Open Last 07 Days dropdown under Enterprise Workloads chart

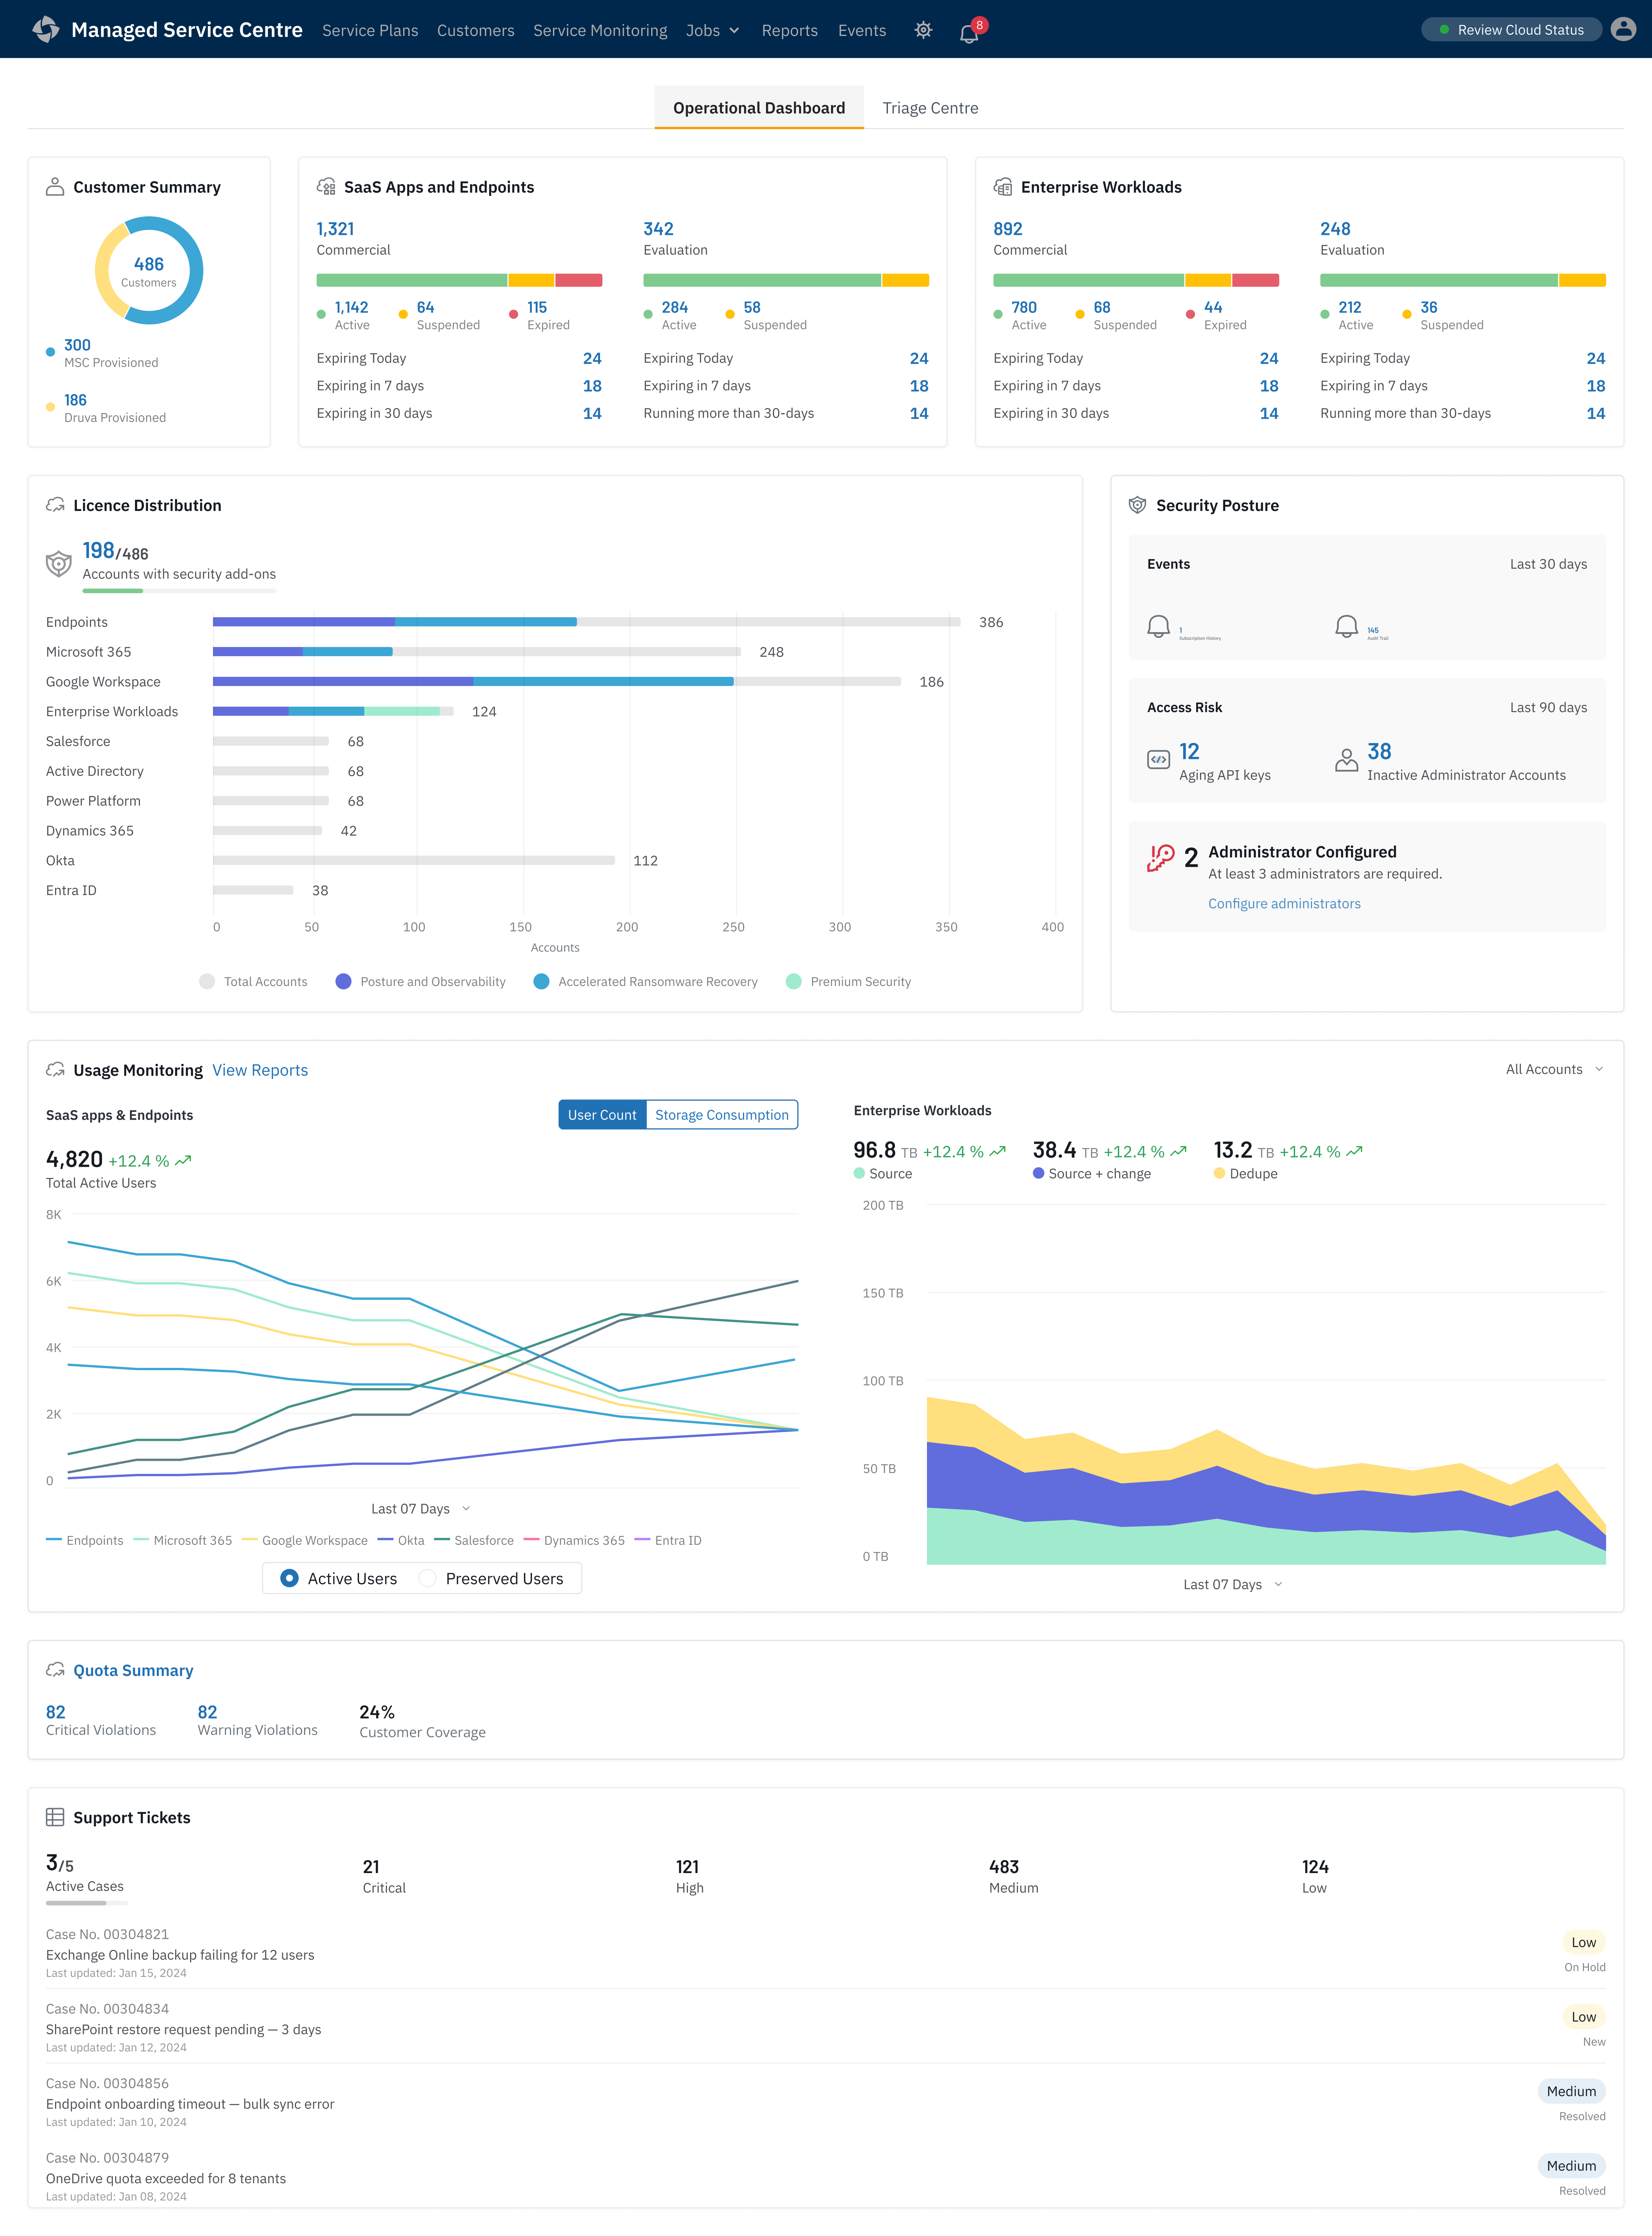(1232, 1584)
